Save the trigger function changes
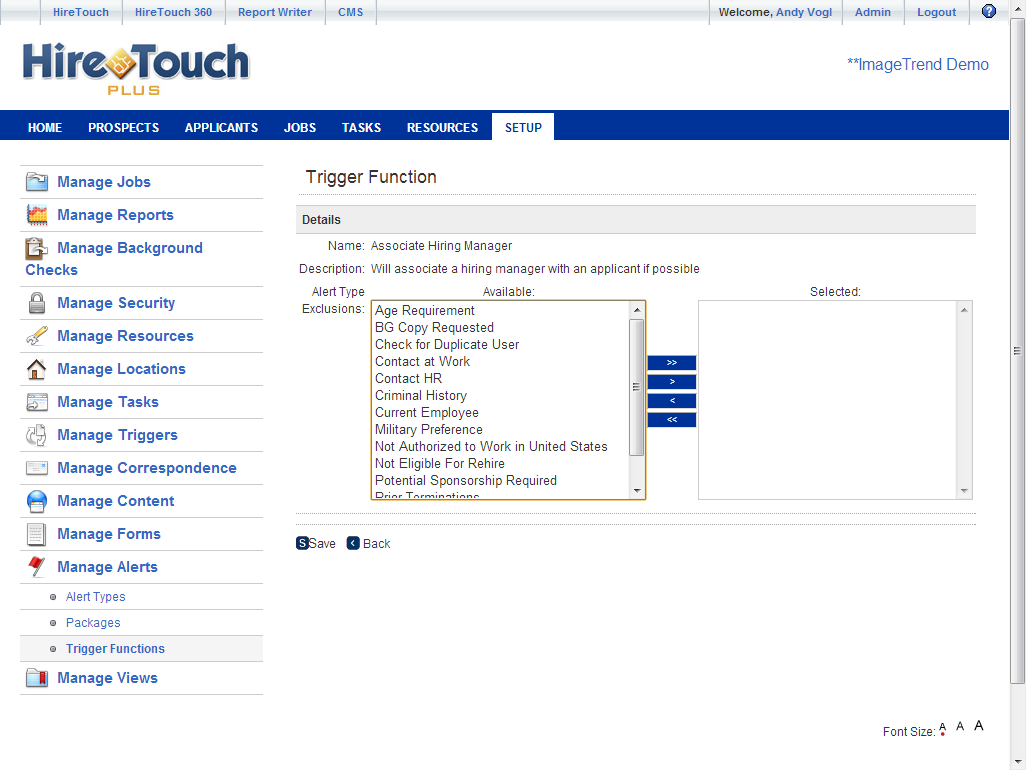This screenshot has width=1026, height=770. tap(316, 543)
